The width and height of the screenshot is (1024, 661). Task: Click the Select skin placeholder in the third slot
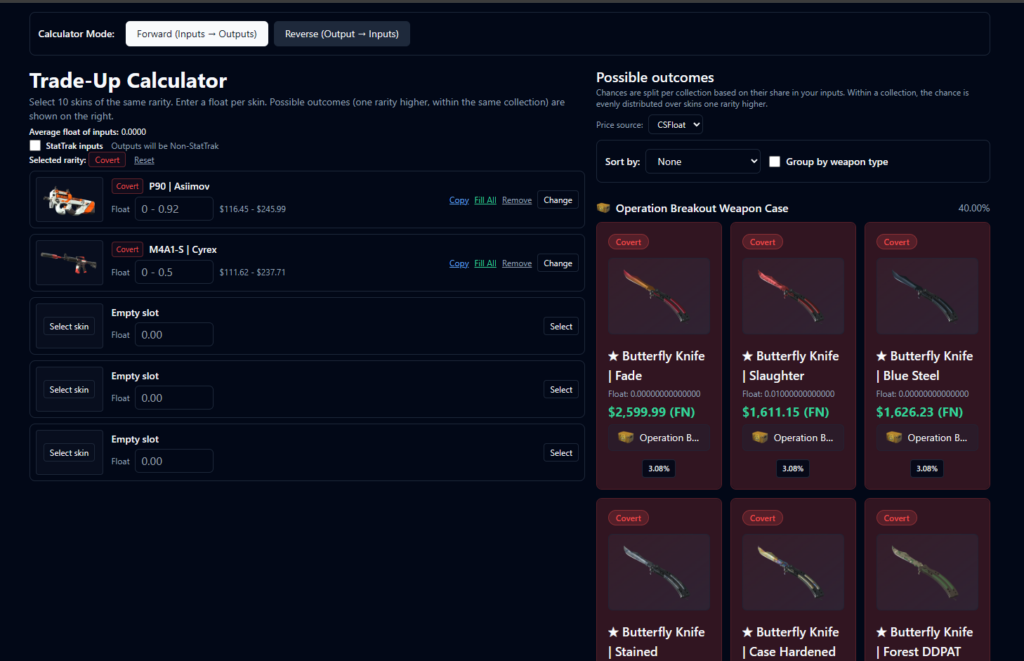(x=68, y=325)
